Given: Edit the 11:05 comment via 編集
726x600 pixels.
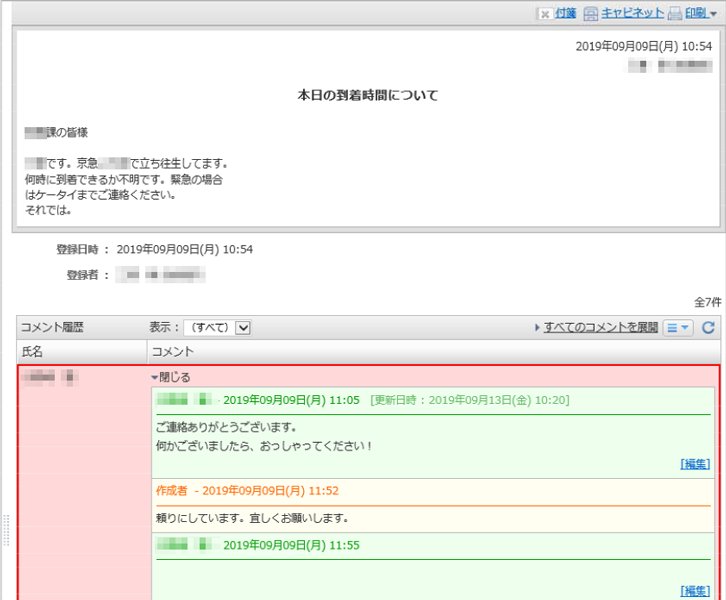Looking at the screenshot, I should tap(695, 464).
